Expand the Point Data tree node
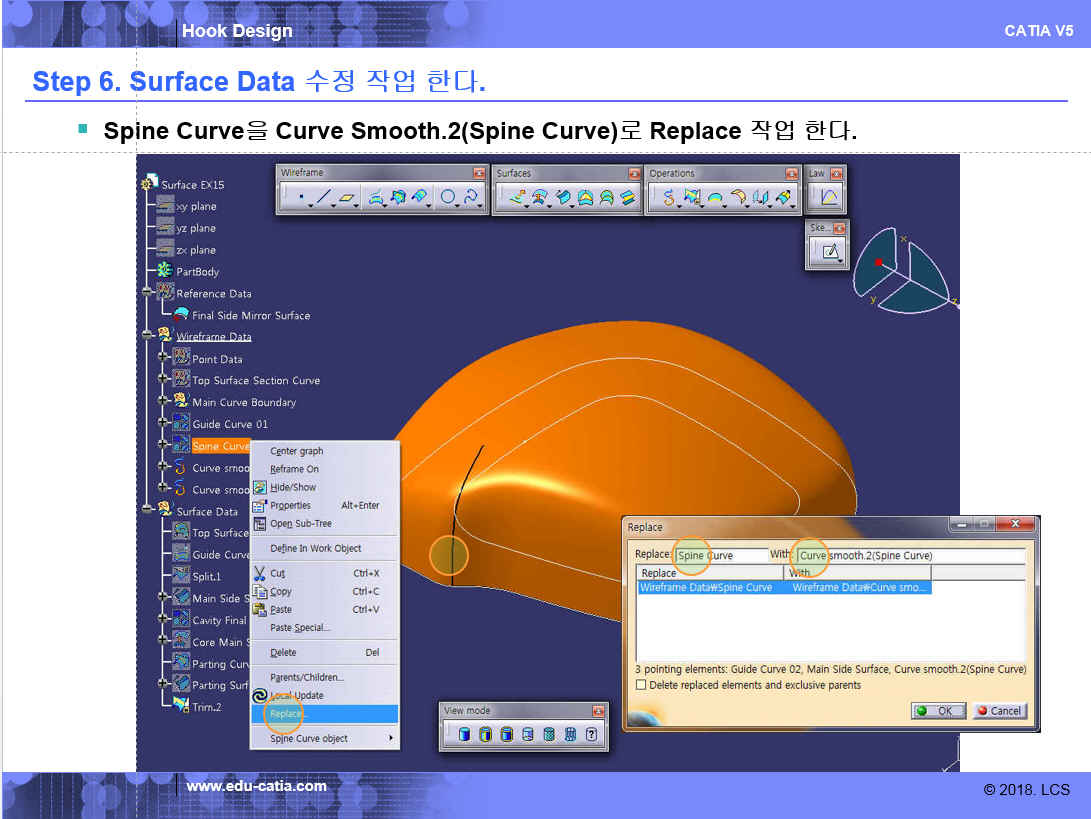 pyautogui.click(x=164, y=359)
